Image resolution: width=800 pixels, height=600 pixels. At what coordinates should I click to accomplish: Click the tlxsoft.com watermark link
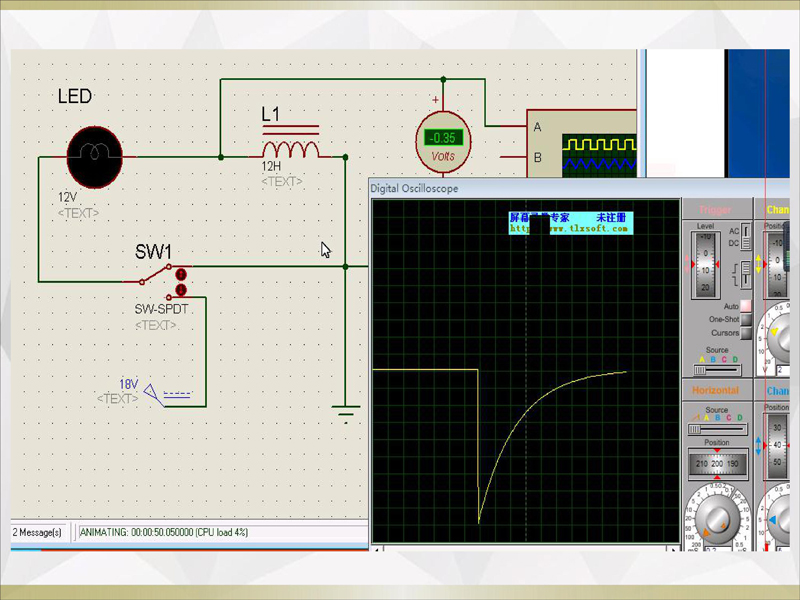[570, 229]
